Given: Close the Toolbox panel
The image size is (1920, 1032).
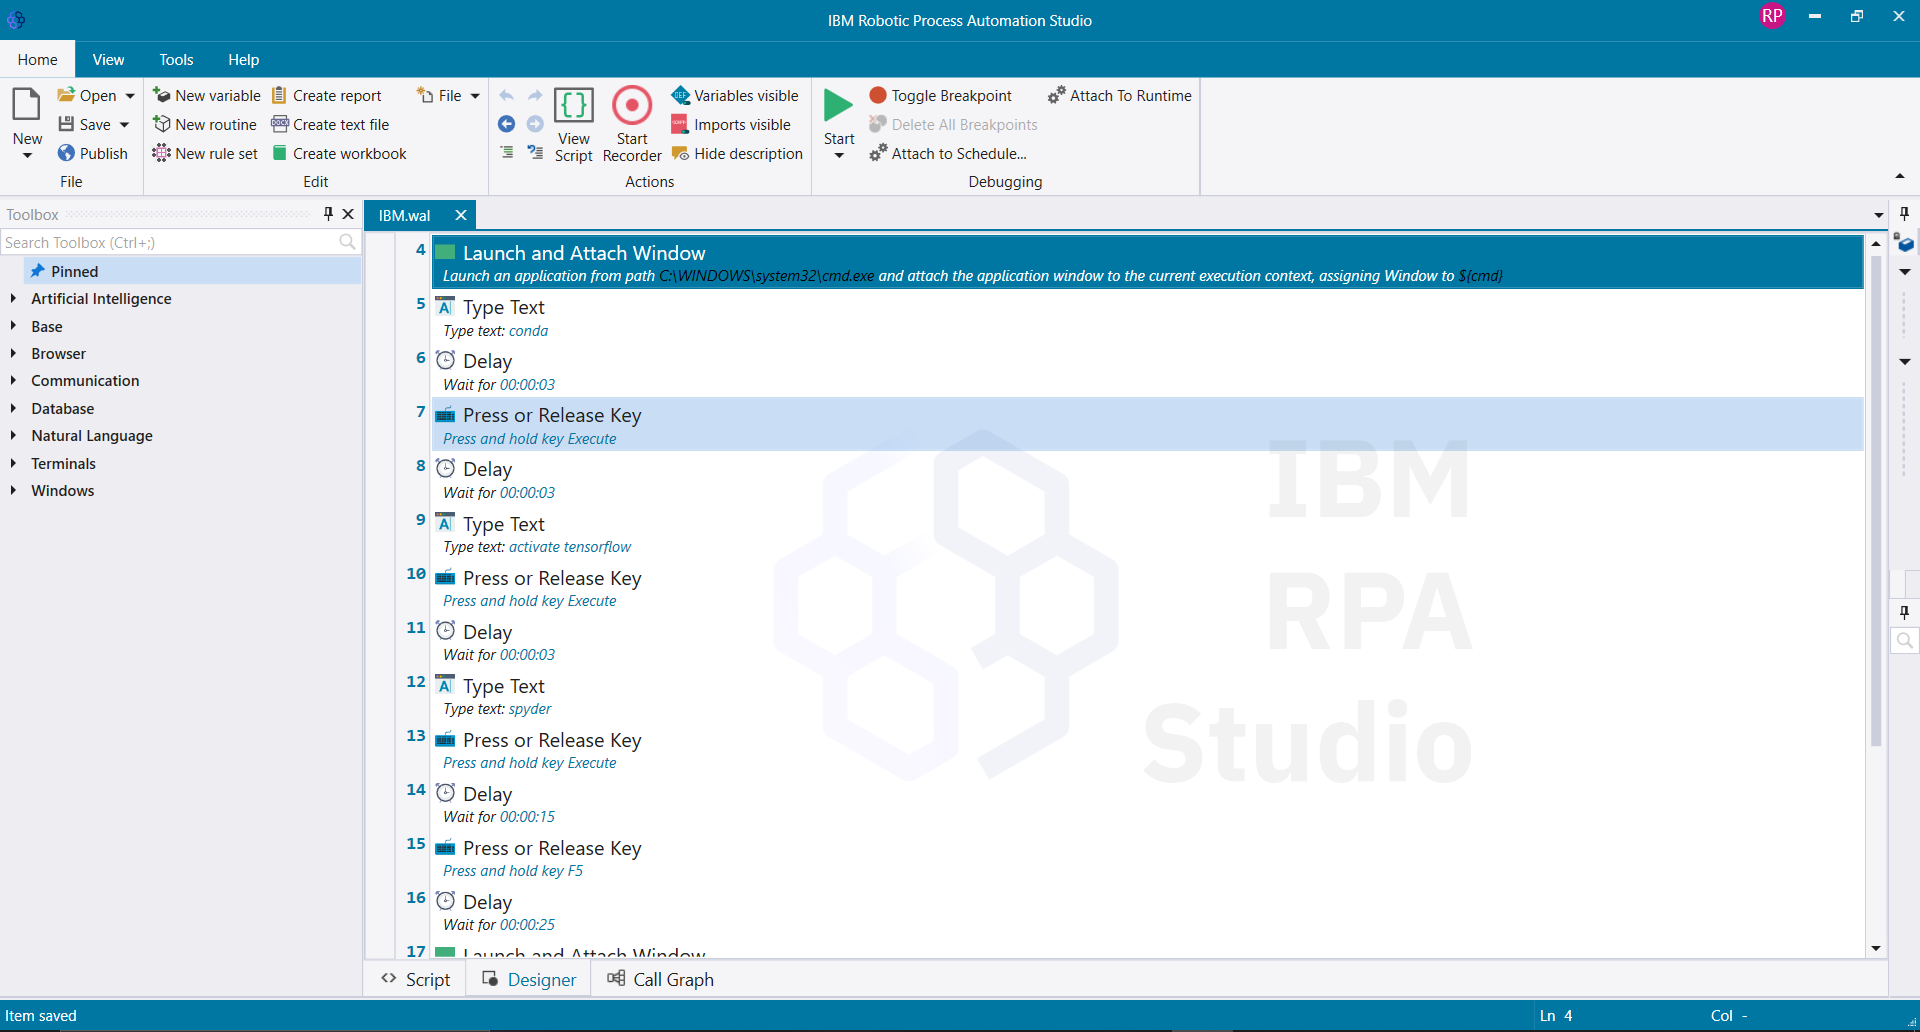Looking at the screenshot, I should click(348, 214).
